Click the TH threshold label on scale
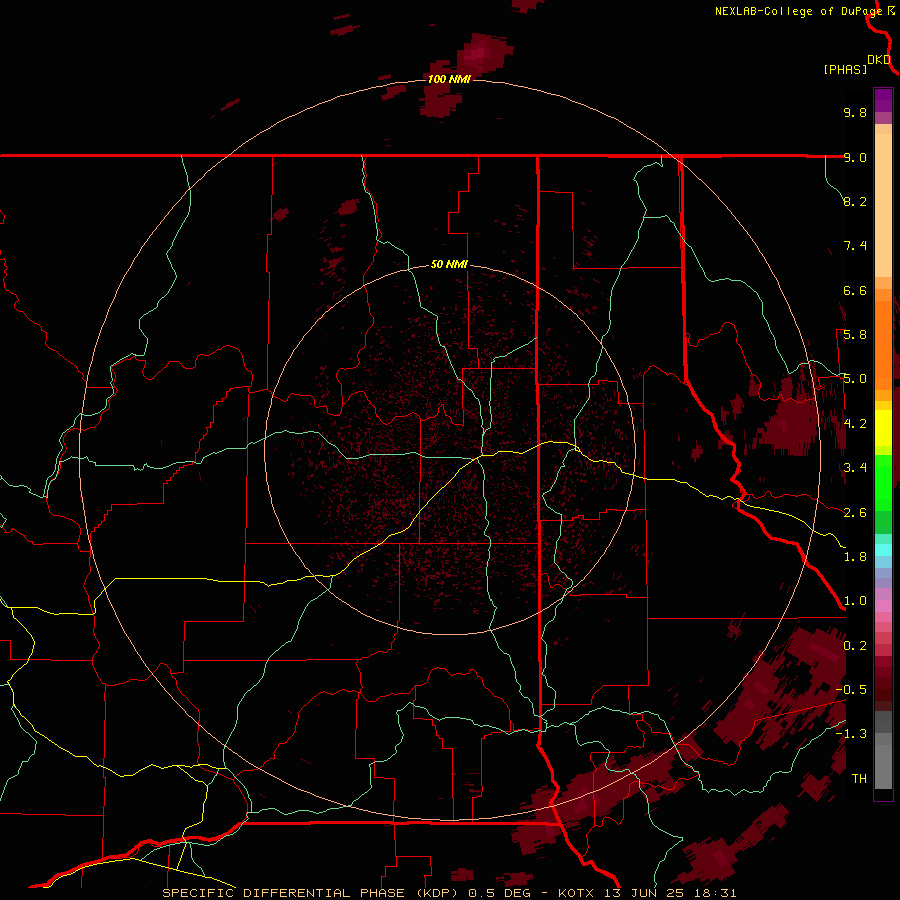900x900 pixels. (859, 779)
